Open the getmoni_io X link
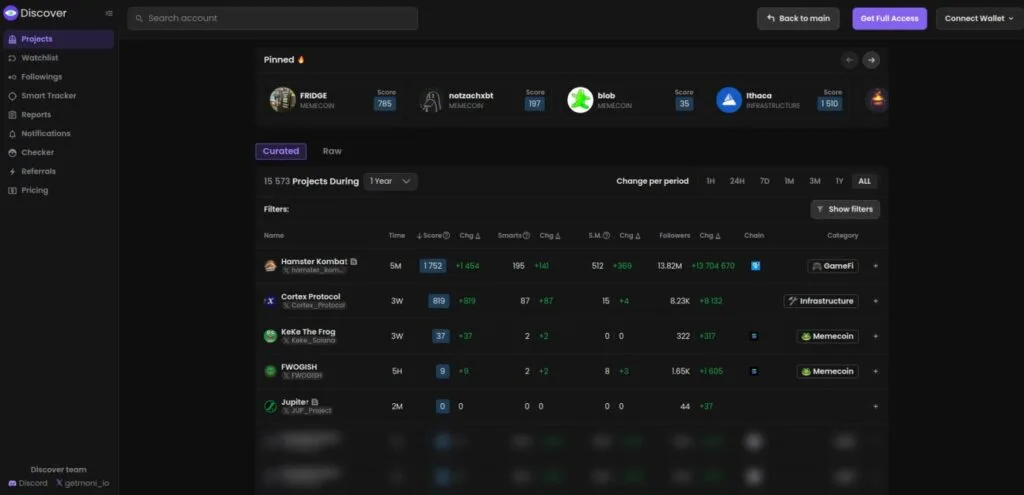This screenshot has width=1024, height=495. [x=82, y=483]
